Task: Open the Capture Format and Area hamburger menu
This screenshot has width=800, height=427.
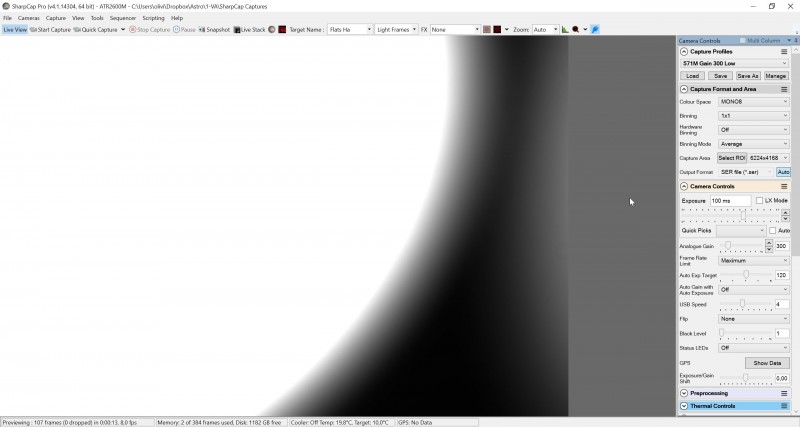Action: pyautogui.click(x=784, y=89)
